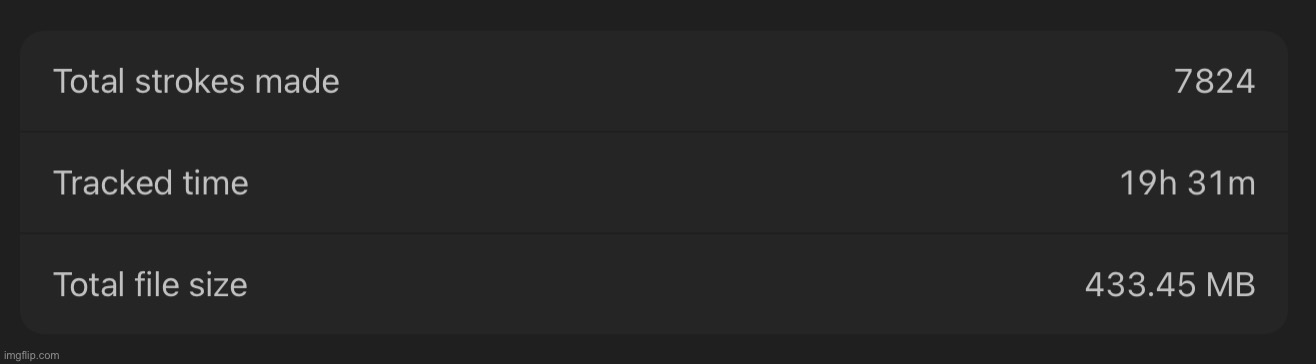The height and width of the screenshot is (364, 1316).
Task: Select the Total strokes made label
Action: pyautogui.click(x=196, y=81)
